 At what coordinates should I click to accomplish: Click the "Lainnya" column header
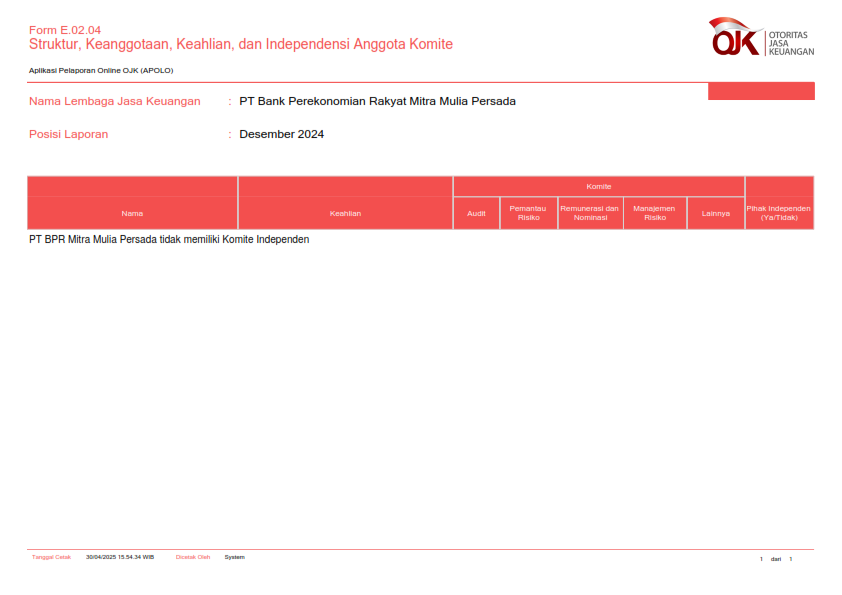716,213
